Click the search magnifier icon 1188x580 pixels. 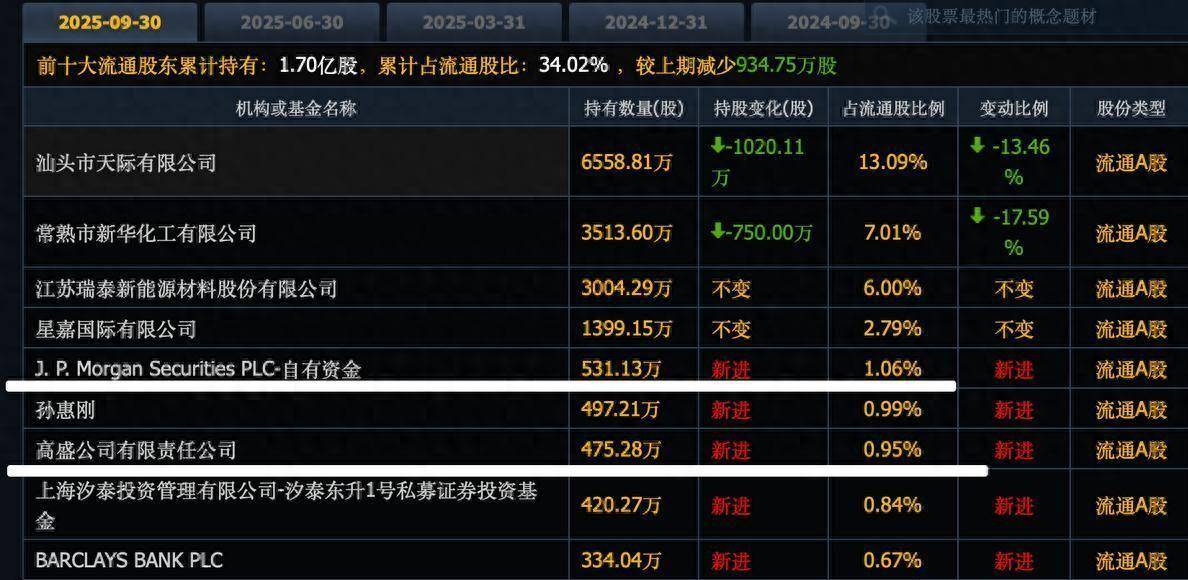point(882,14)
